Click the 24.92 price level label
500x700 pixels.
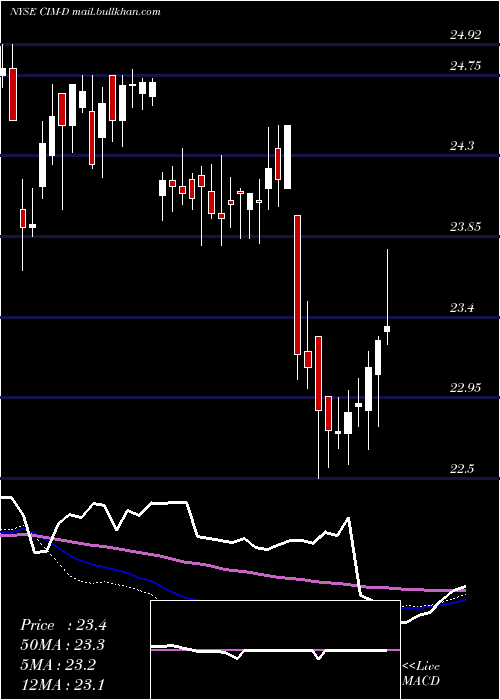(465, 35)
